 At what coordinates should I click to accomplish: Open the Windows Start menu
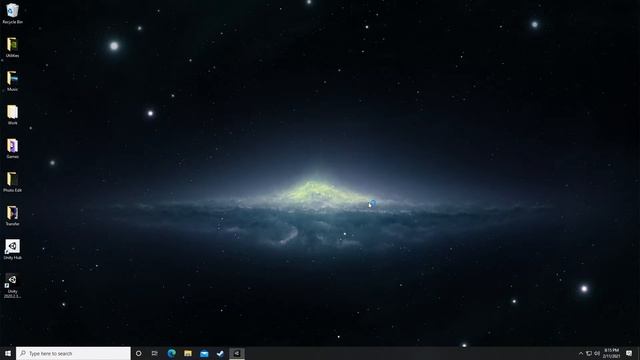pyautogui.click(x=8, y=353)
